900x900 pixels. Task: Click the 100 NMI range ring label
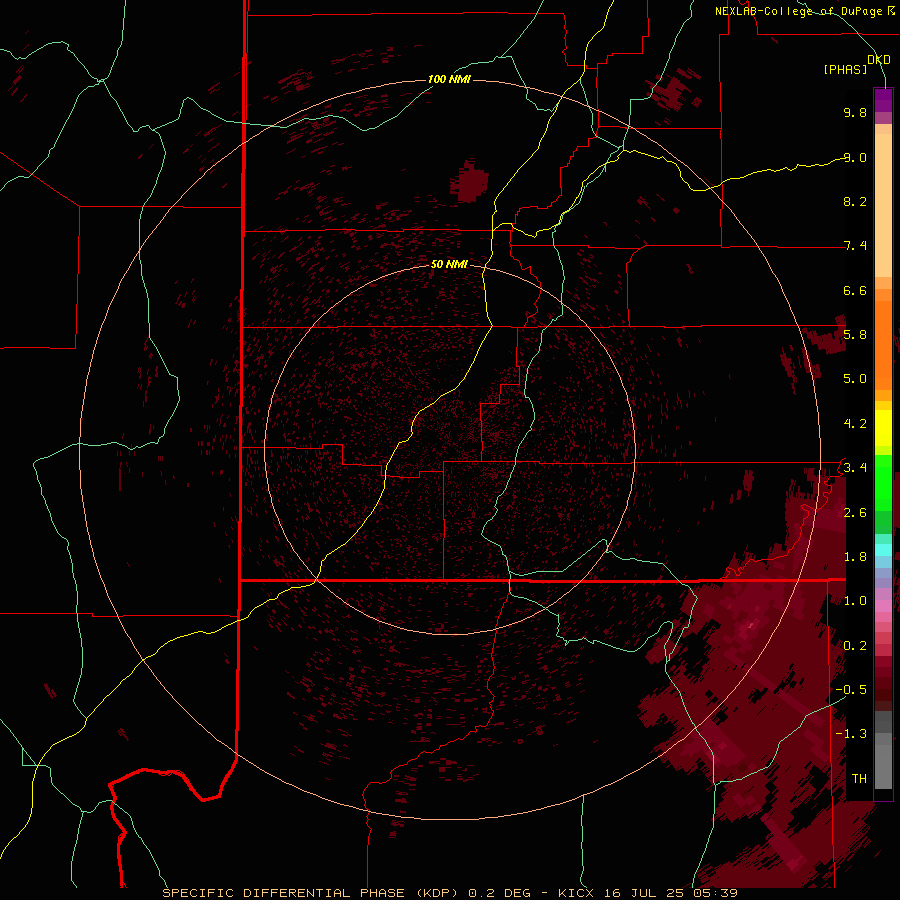pyautogui.click(x=449, y=79)
